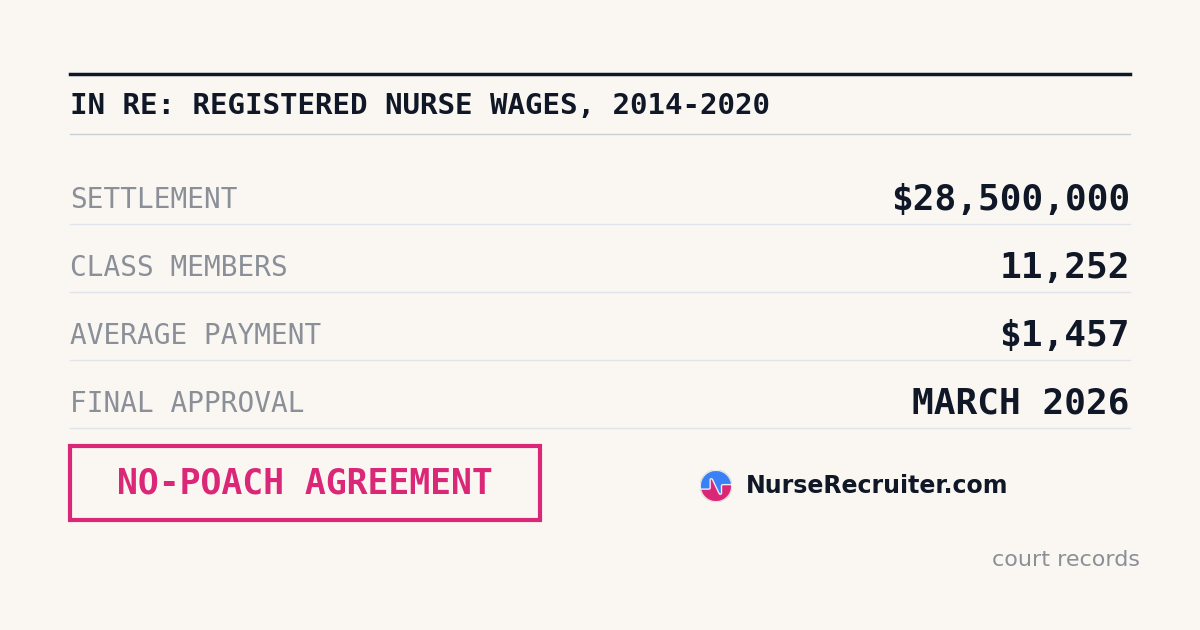Click the NO-POACH AGREEMENT boxed label
This screenshot has width=1200, height=630.
pos(305,483)
